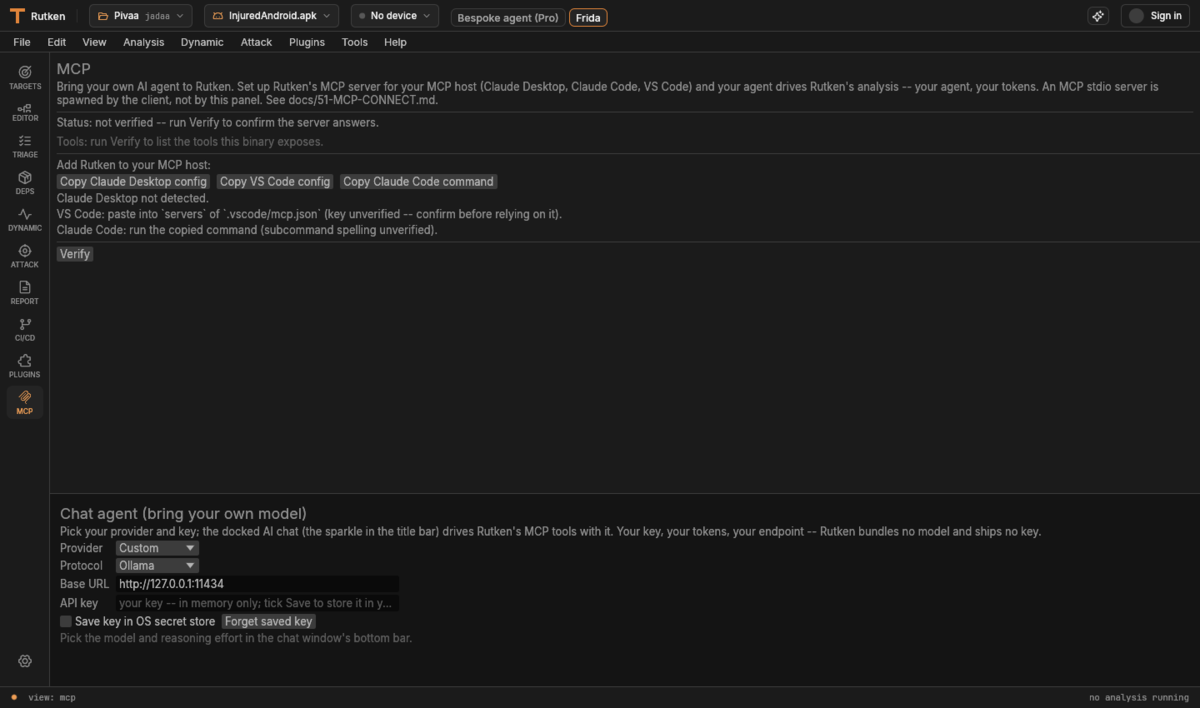Toggle the Bespoke agent (Pro) pill
This screenshot has width=1200, height=708.
pos(508,17)
